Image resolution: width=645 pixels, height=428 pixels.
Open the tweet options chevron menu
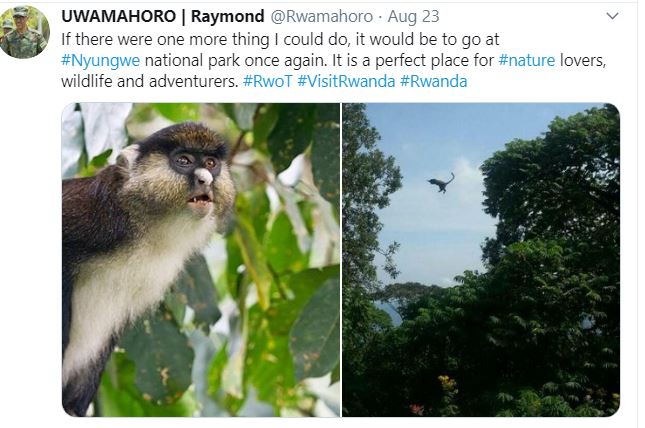click(x=613, y=16)
